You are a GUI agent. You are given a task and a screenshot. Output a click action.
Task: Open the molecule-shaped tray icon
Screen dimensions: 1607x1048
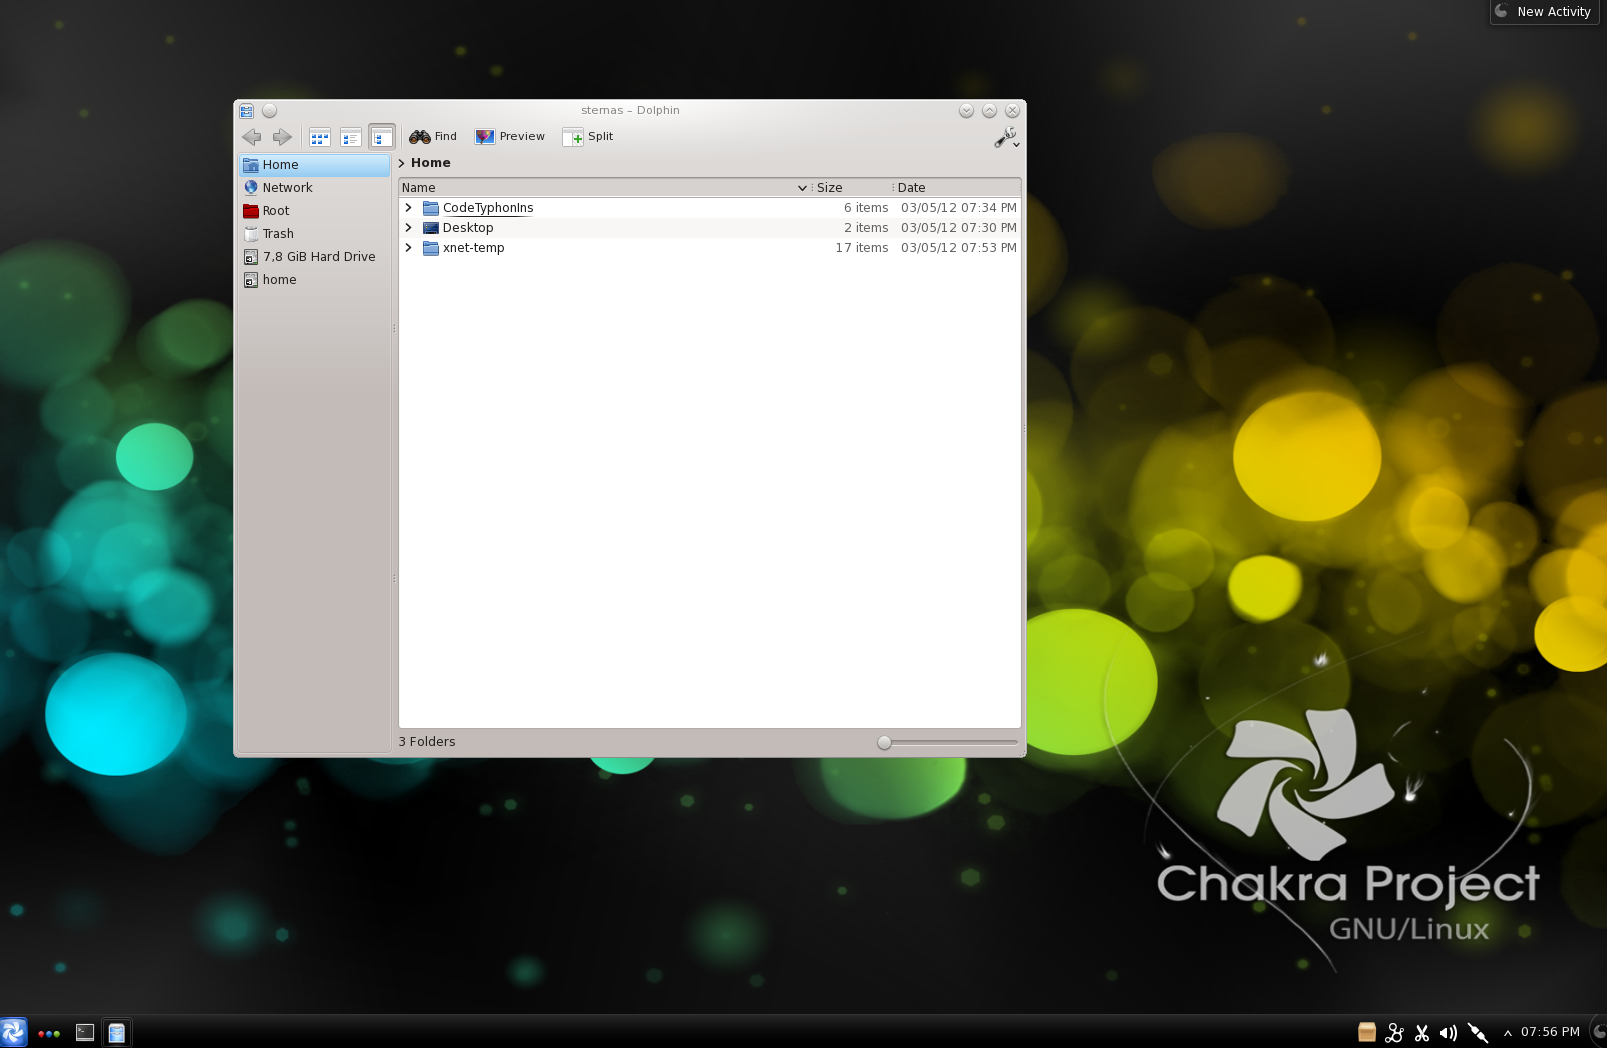coord(1395,1033)
